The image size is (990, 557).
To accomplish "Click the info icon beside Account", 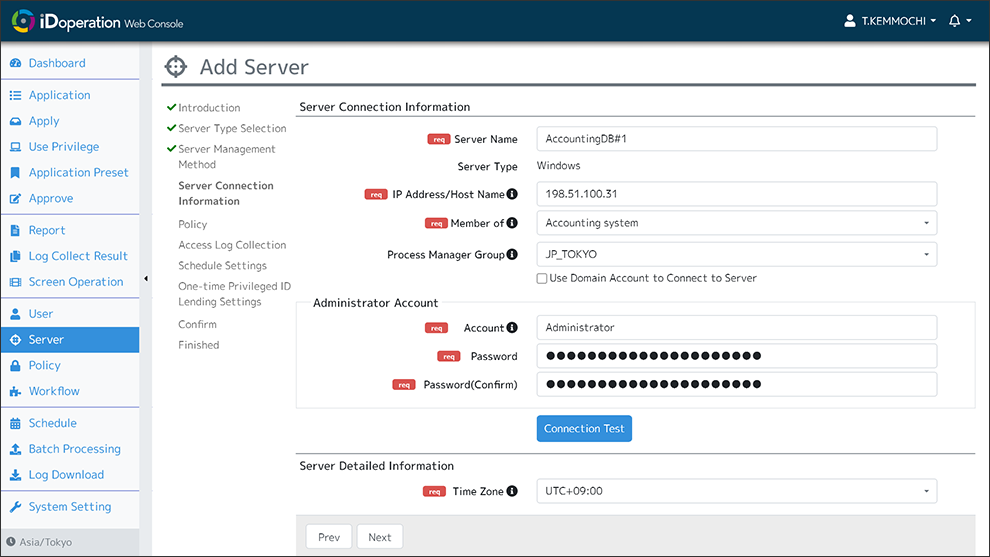I will point(512,327).
